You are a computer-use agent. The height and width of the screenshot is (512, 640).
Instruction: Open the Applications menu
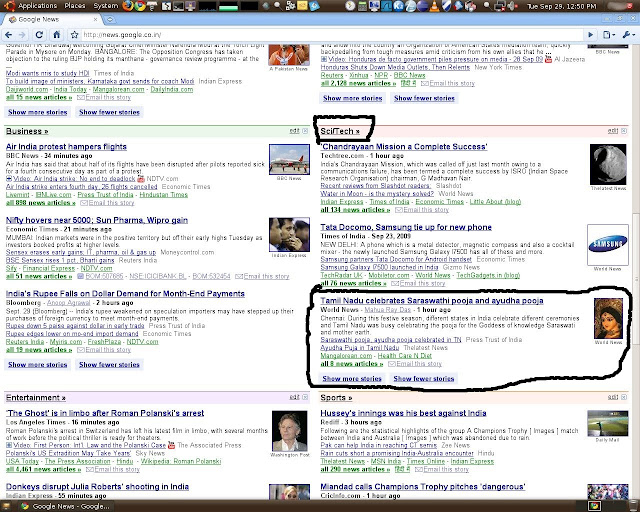[37, 5]
